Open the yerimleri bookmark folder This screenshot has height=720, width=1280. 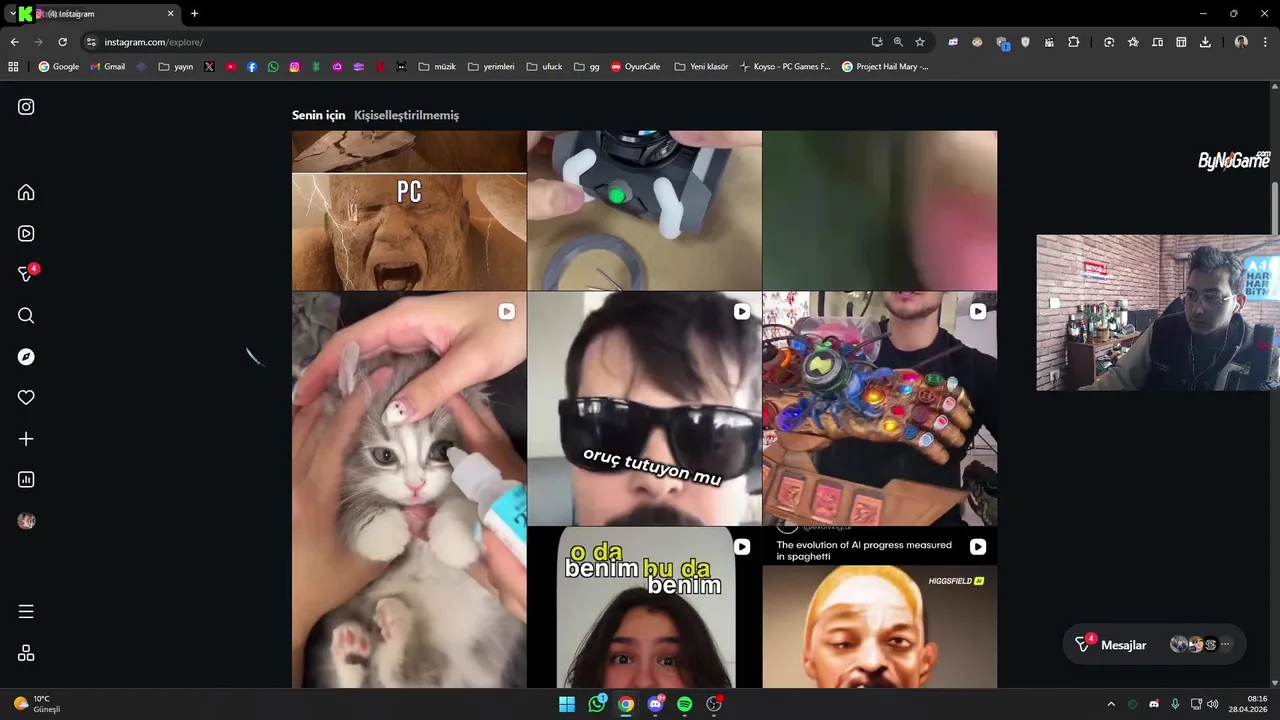click(x=491, y=67)
